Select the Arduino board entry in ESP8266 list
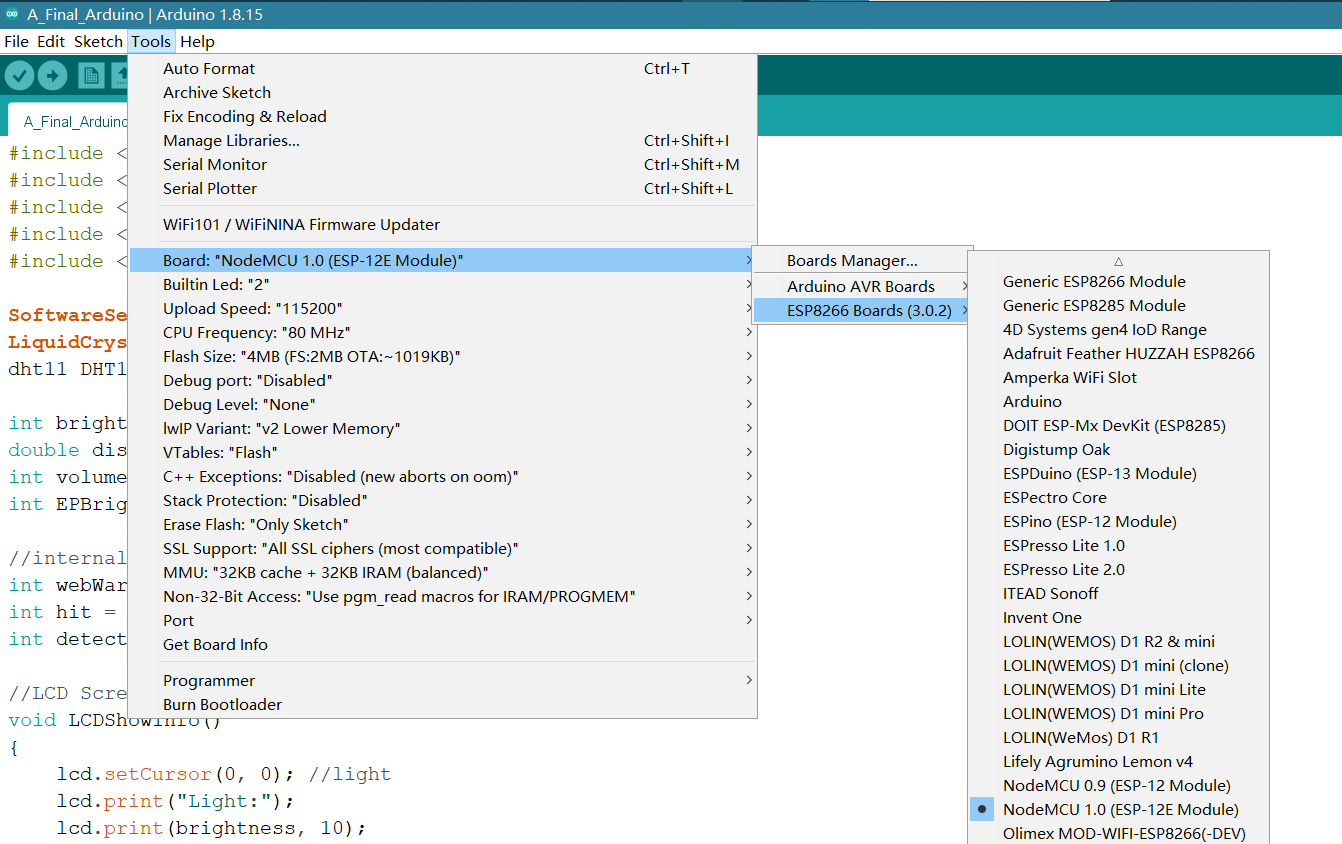Viewport: 1342px width, 844px height. 1119,402
